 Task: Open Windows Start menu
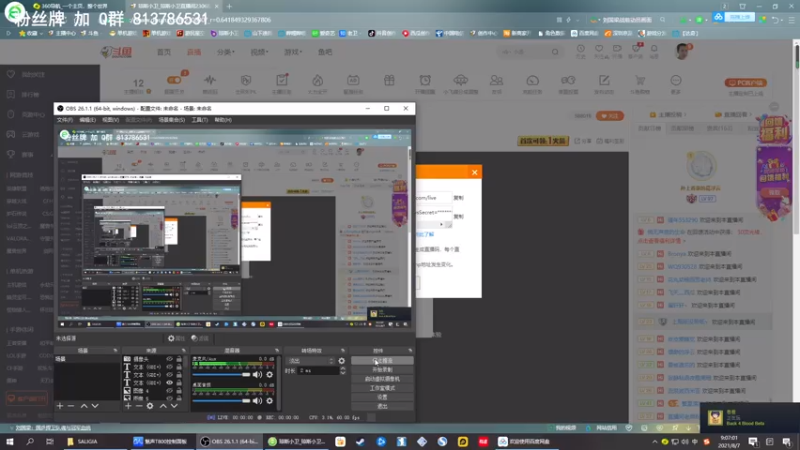coord(10,441)
